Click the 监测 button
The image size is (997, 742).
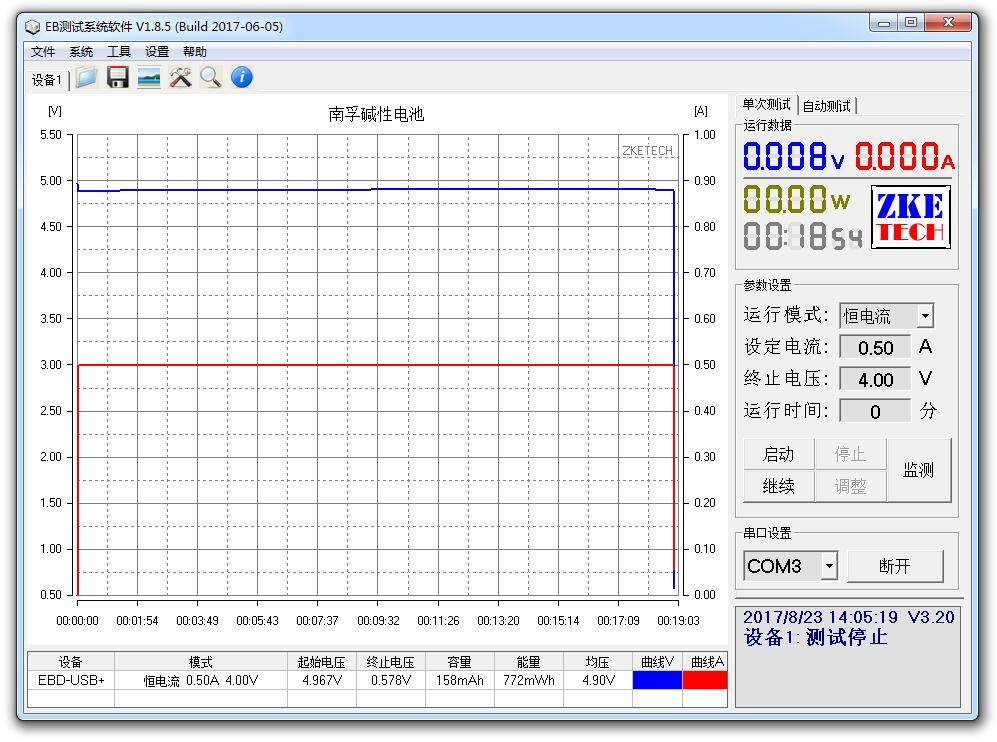(x=918, y=470)
